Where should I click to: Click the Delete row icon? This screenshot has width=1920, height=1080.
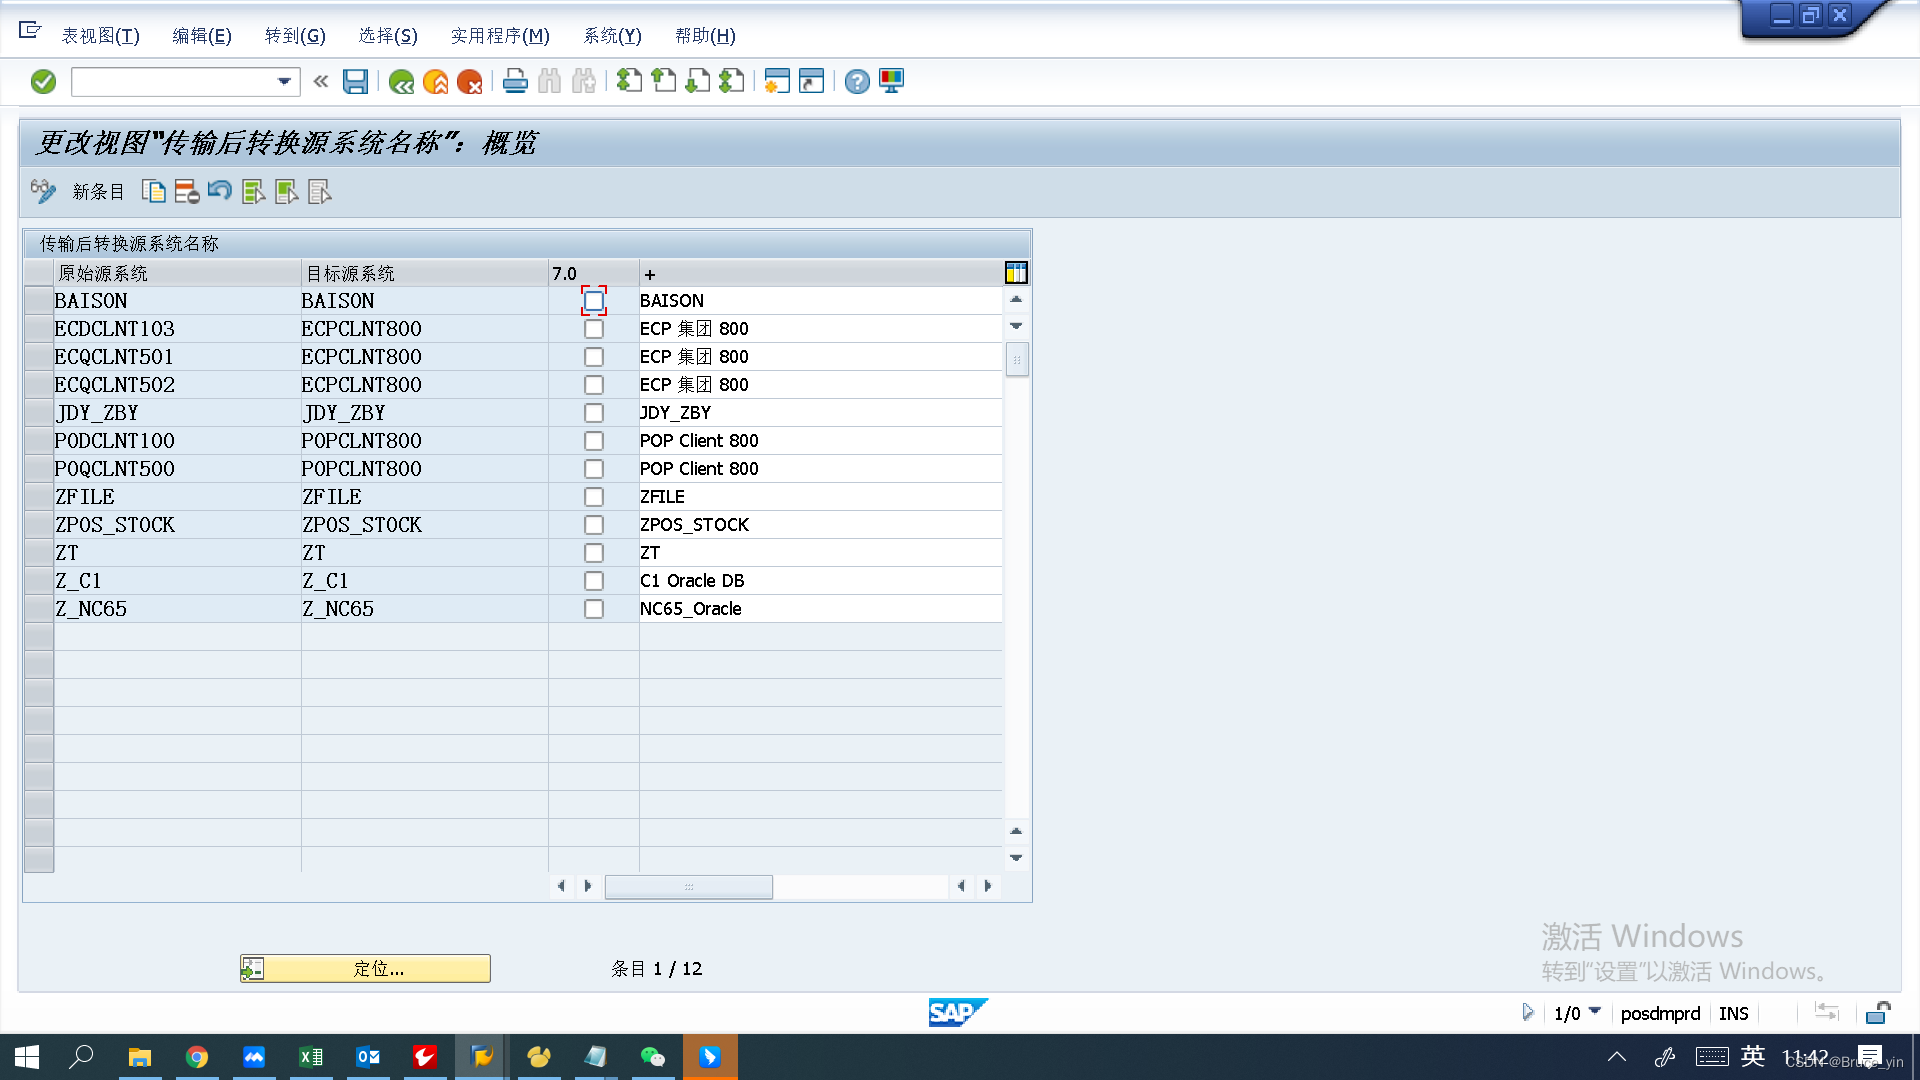pos(186,192)
